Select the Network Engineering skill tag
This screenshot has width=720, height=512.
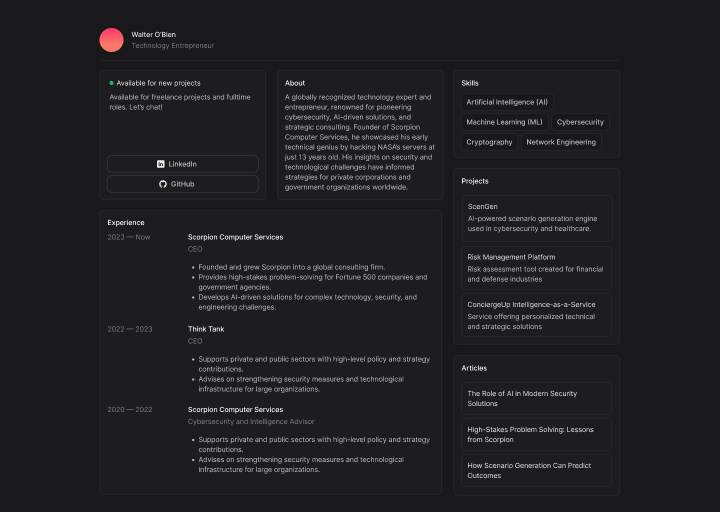561,142
